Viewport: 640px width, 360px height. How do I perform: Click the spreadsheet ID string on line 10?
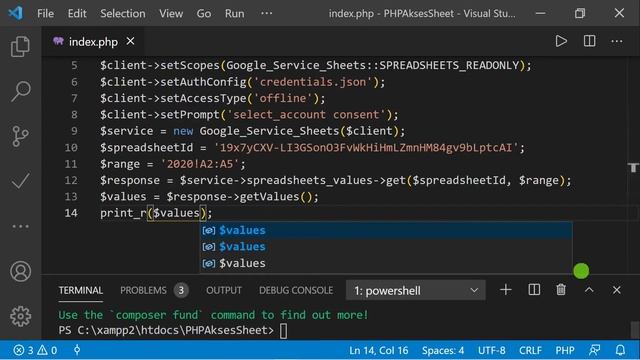[x=366, y=147]
